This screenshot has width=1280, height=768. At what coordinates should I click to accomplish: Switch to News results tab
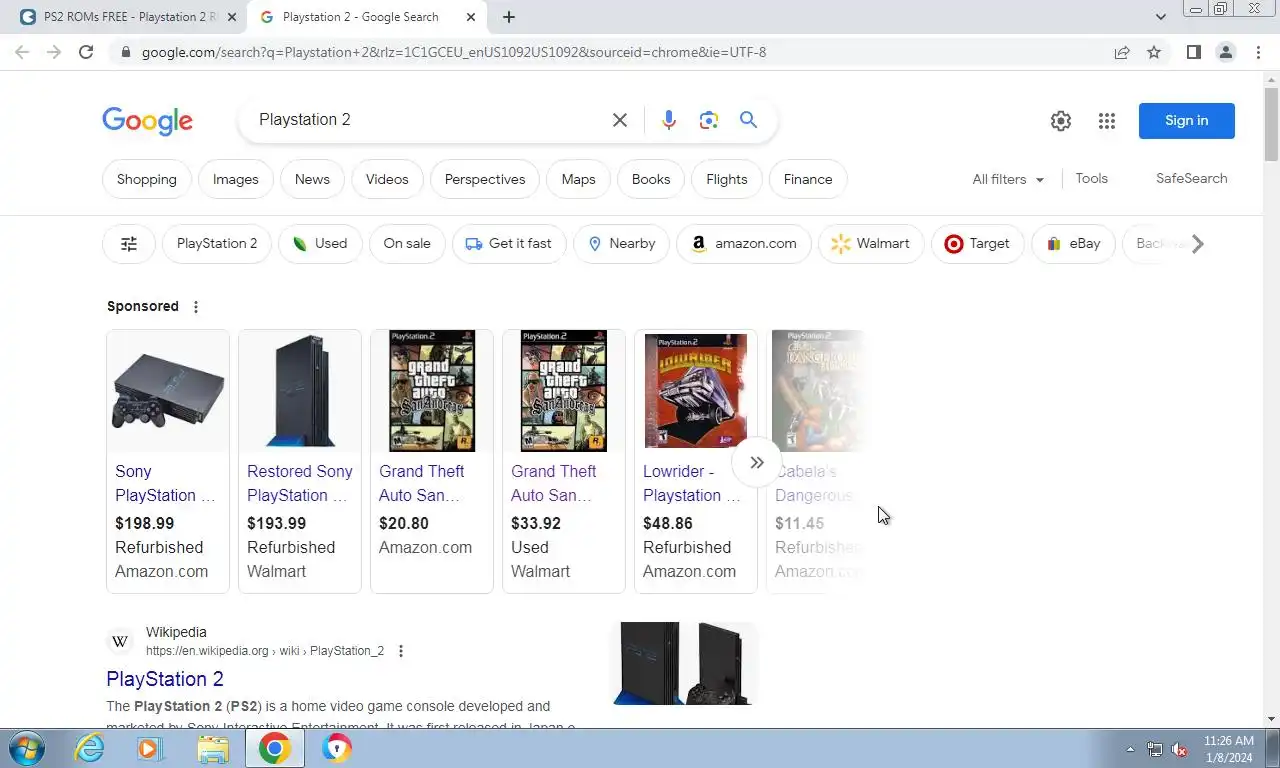pyautogui.click(x=312, y=180)
